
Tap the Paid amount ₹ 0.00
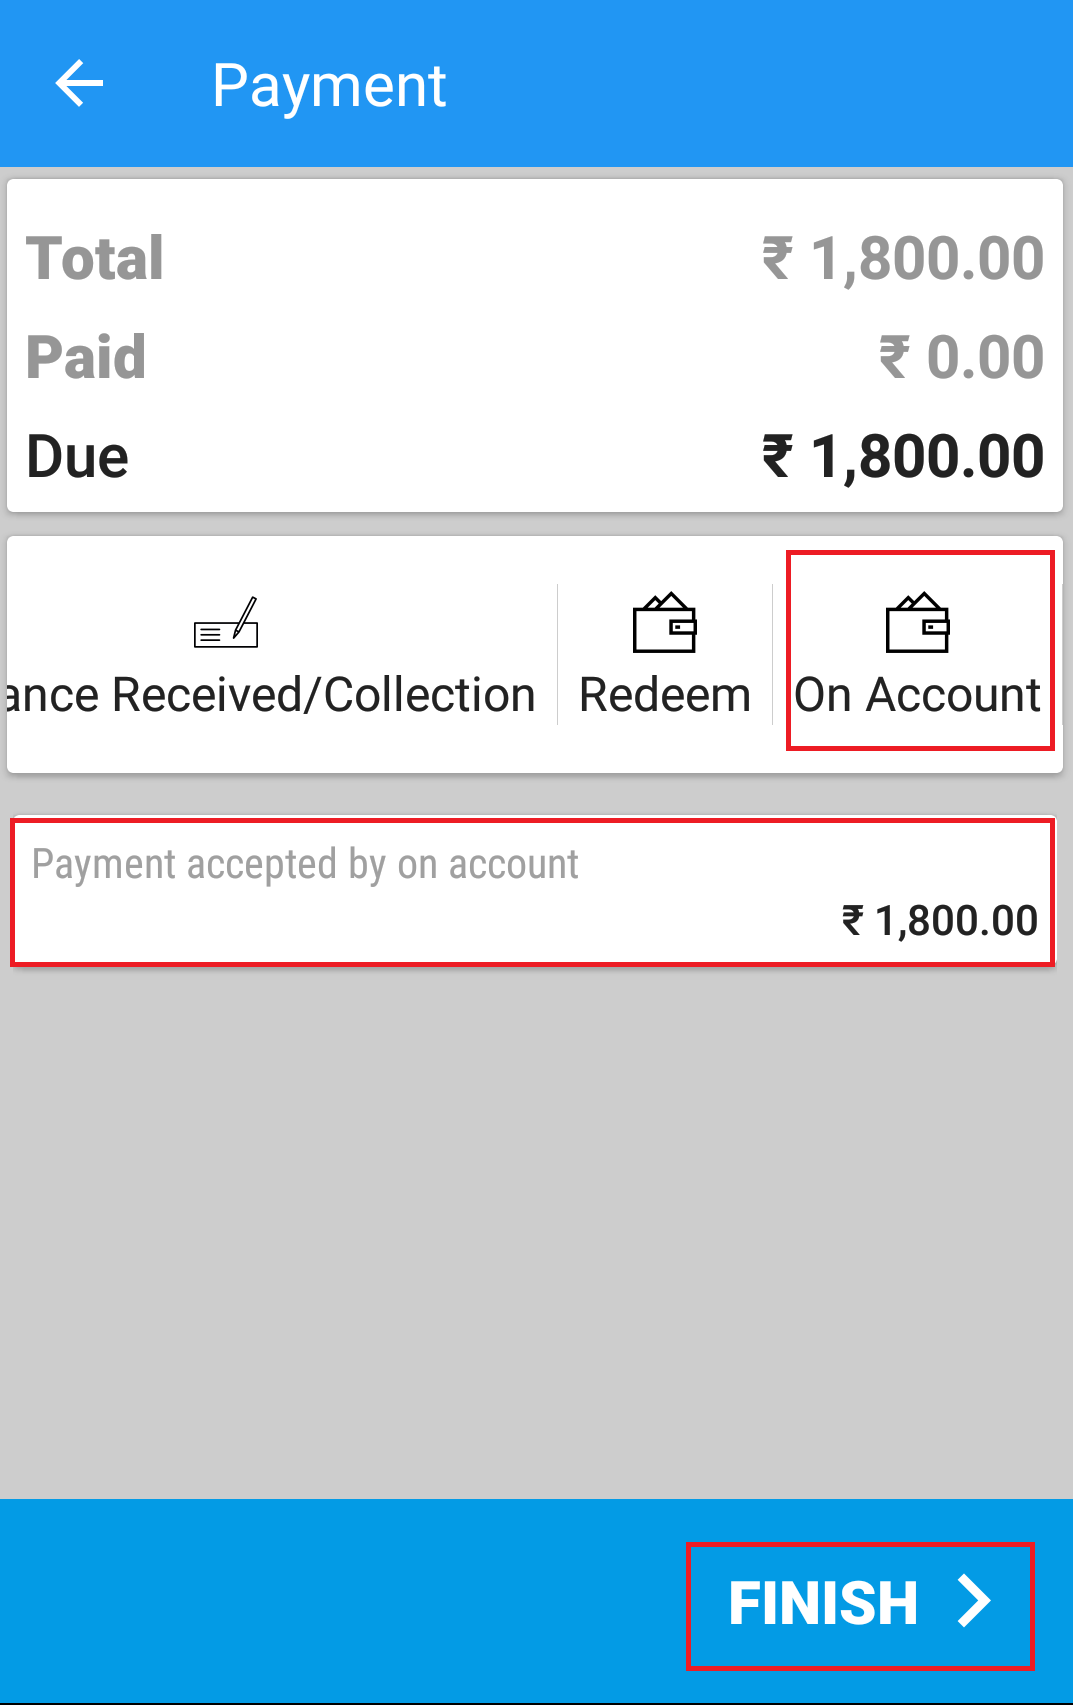961,357
